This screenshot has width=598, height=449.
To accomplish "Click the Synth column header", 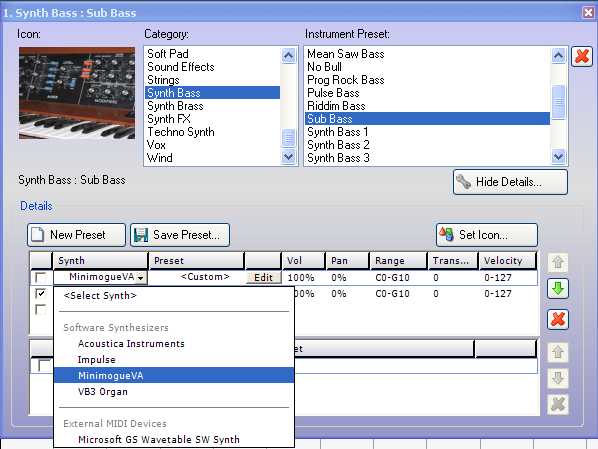I will point(100,261).
